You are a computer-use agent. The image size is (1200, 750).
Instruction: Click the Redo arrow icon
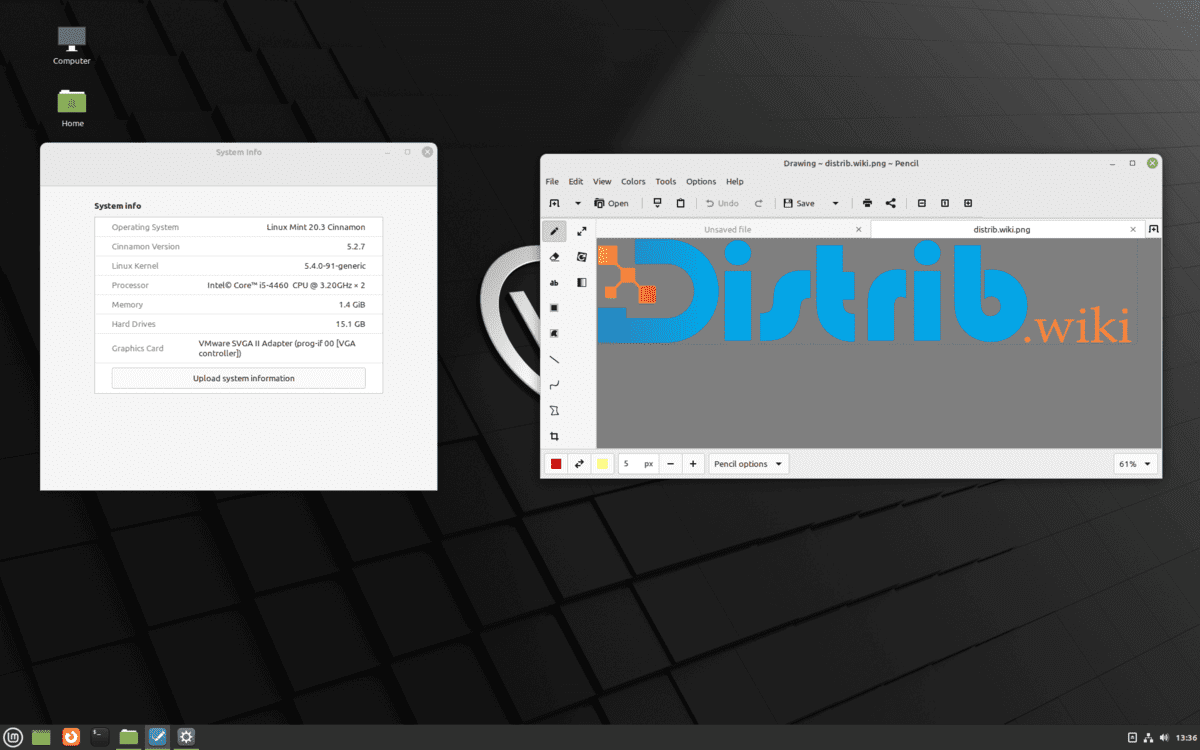[x=759, y=203]
